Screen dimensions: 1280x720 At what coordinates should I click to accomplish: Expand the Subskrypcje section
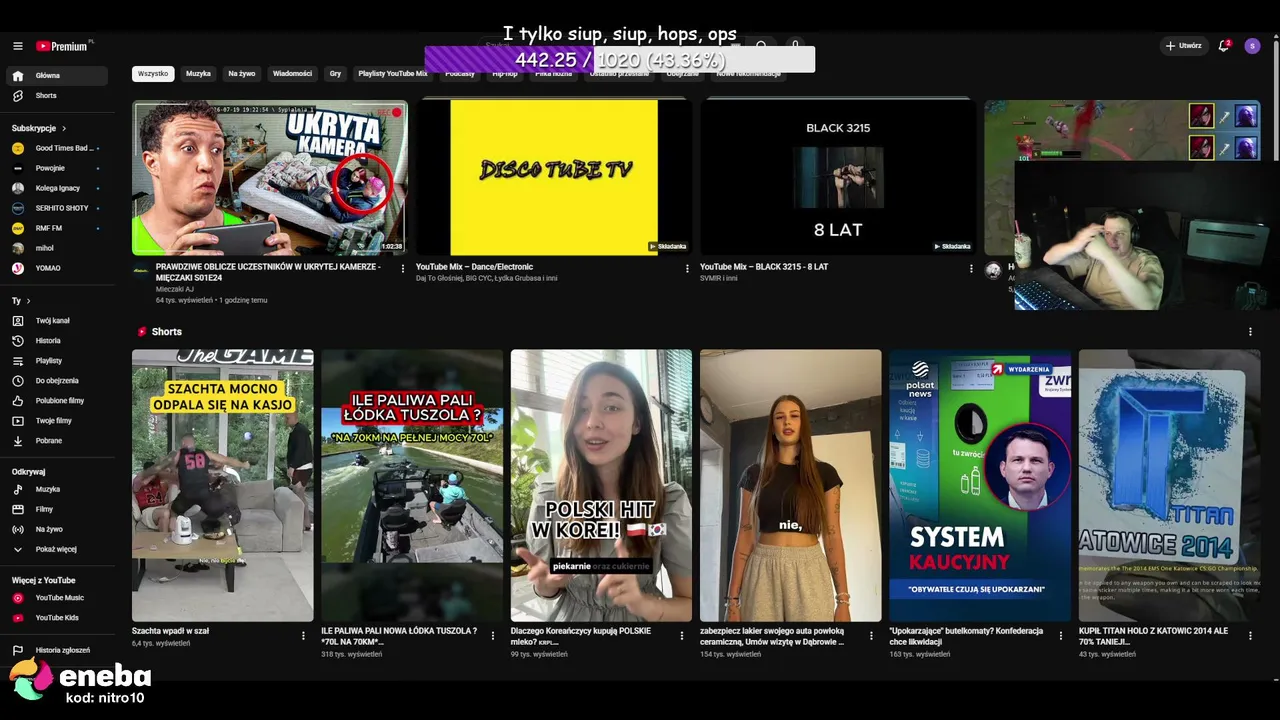[39, 128]
